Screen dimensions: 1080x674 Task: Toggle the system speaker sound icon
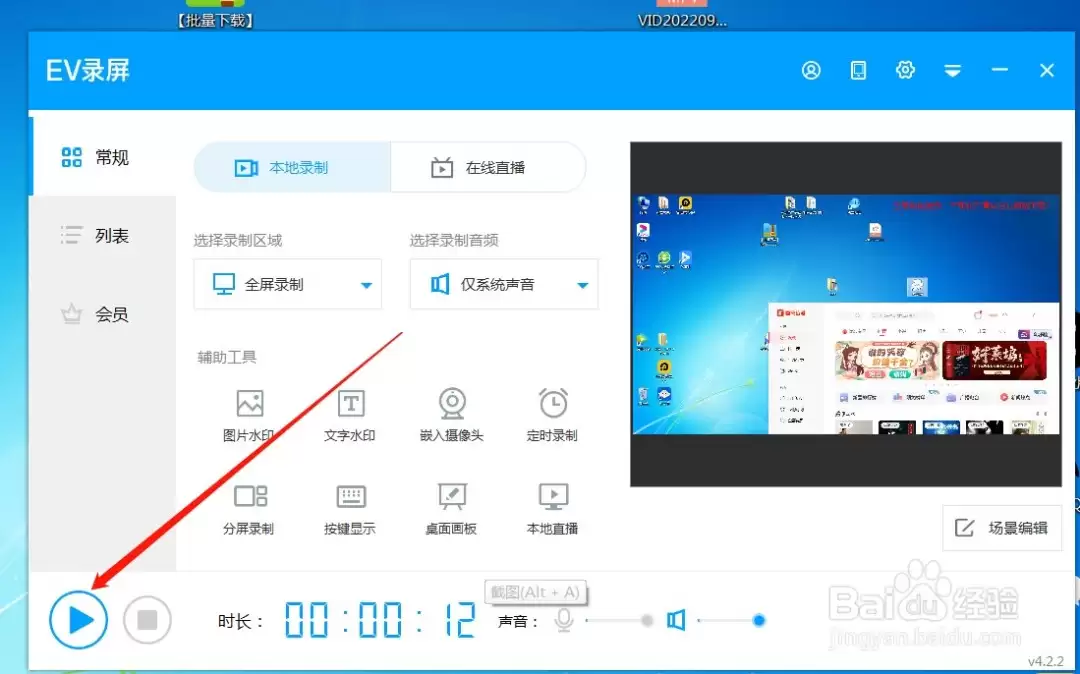(676, 620)
